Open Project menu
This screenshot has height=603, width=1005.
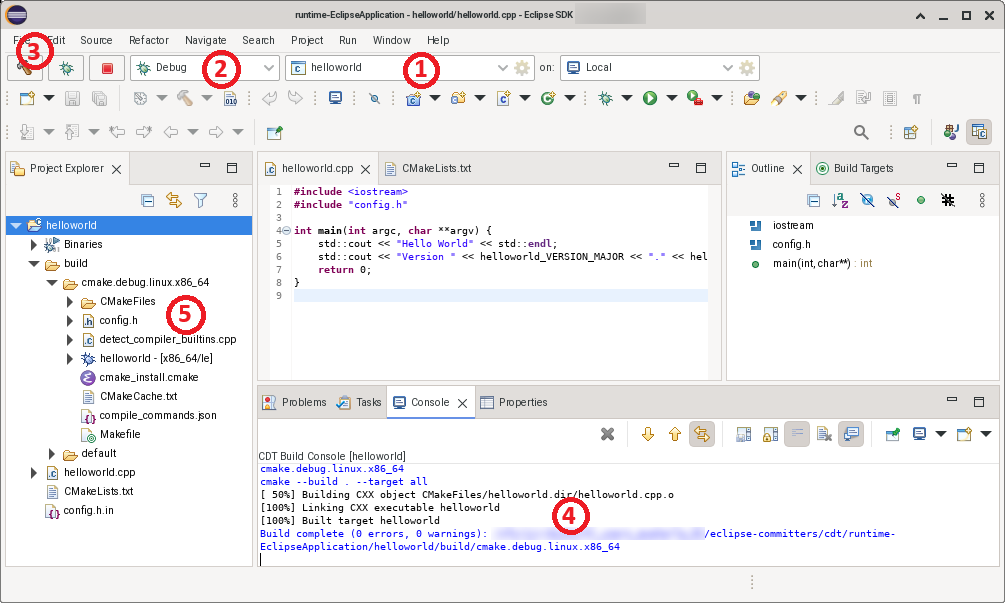click(x=307, y=40)
